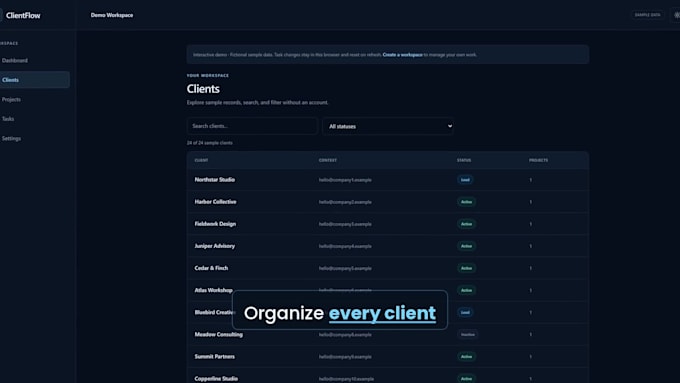Click Cedar & Finch's Active status badge
680x383 pixels.
pos(466,268)
